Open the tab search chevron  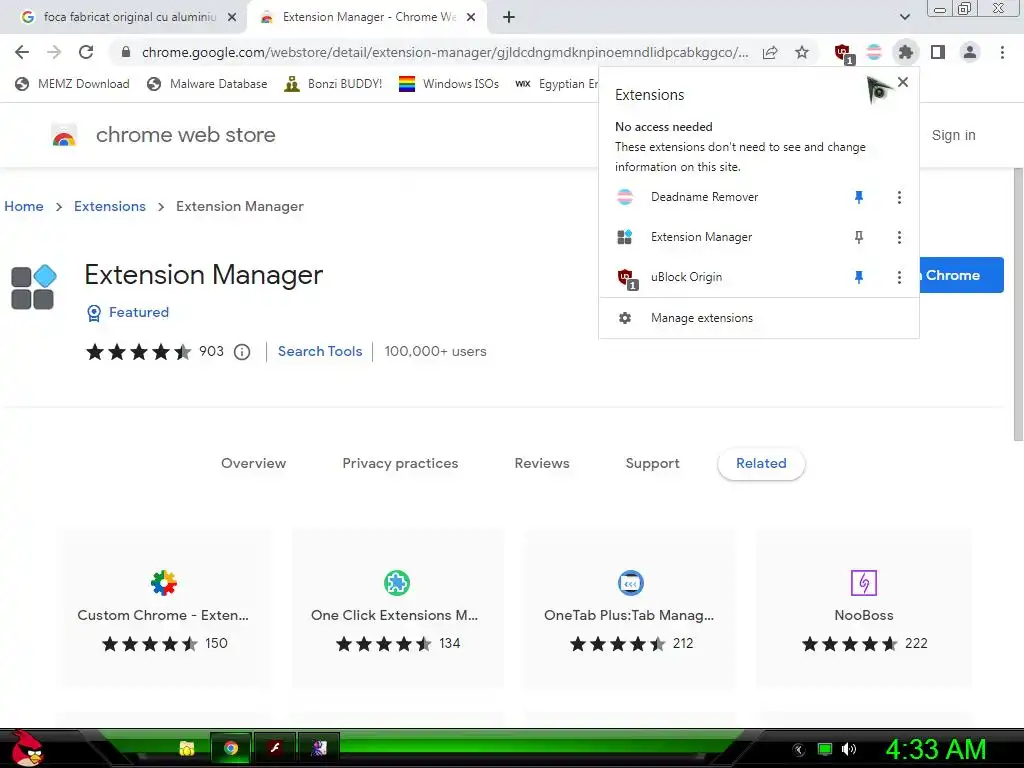click(904, 17)
